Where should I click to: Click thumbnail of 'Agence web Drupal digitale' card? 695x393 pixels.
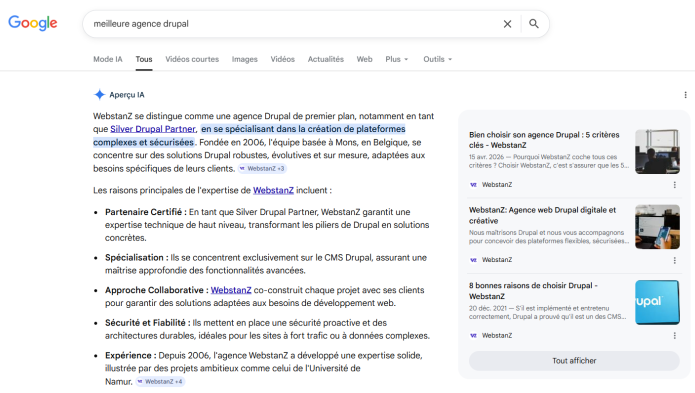657,227
